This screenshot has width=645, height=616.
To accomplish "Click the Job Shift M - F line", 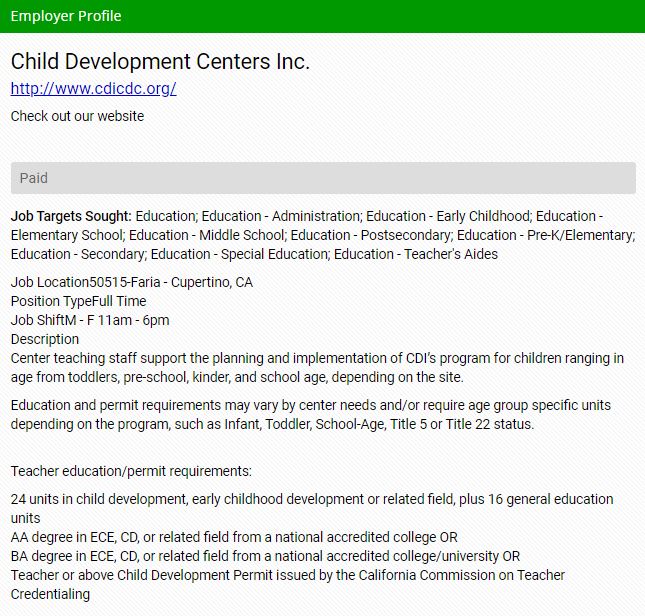I will pyautogui.click(x=90, y=320).
